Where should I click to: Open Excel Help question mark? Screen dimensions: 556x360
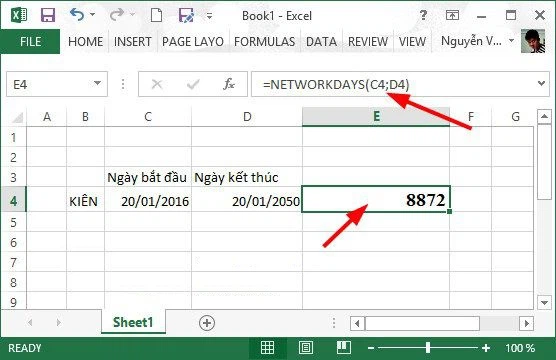[423, 15]
